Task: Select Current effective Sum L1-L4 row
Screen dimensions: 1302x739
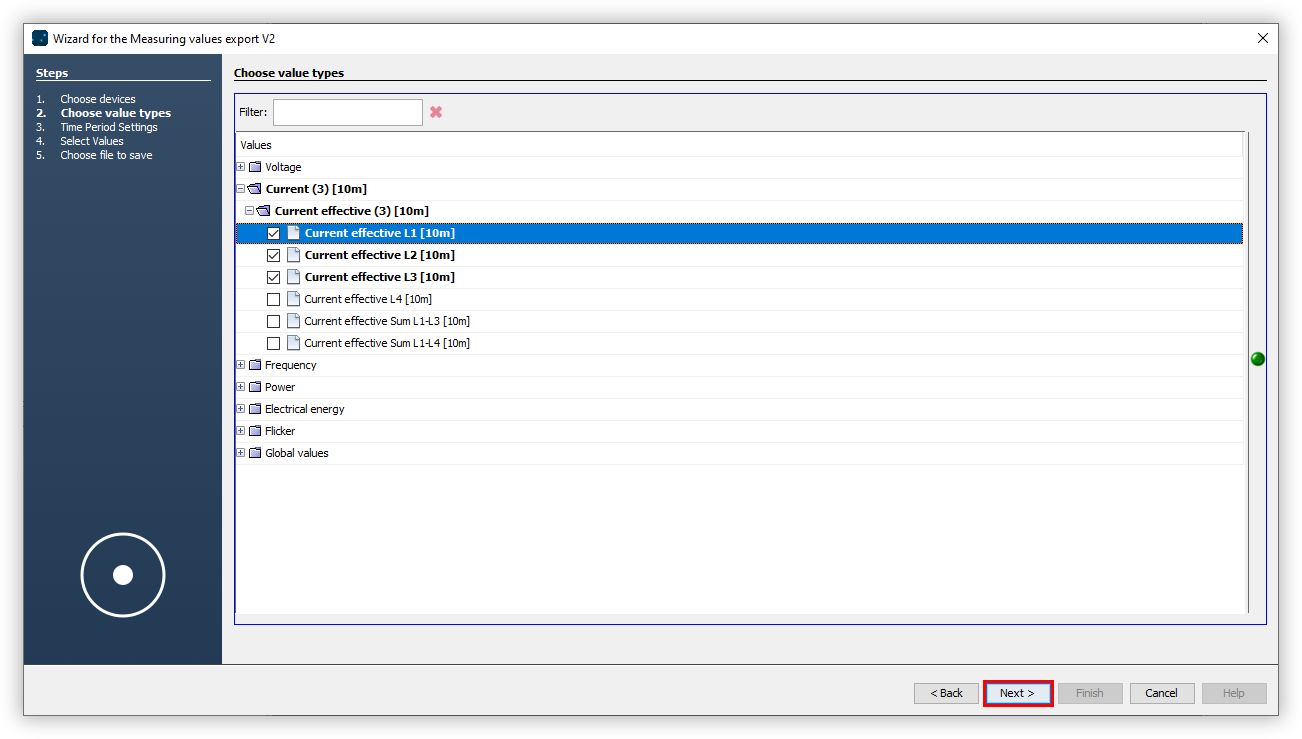Action: (386, 343)
